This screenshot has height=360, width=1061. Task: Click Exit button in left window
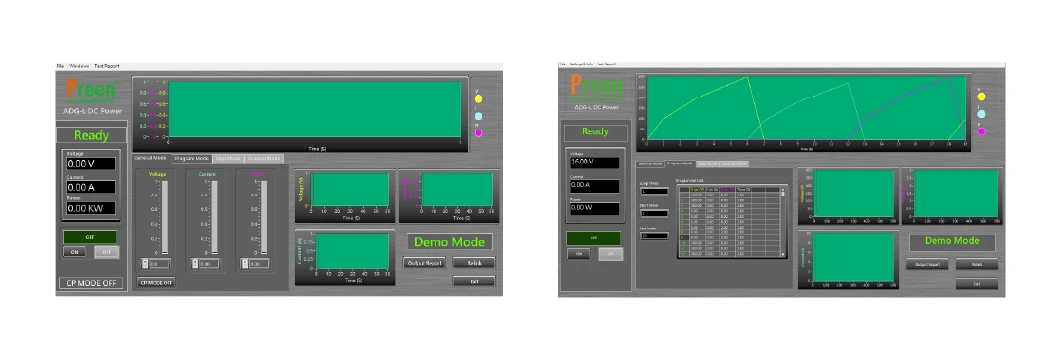click(x=474, y=281)
